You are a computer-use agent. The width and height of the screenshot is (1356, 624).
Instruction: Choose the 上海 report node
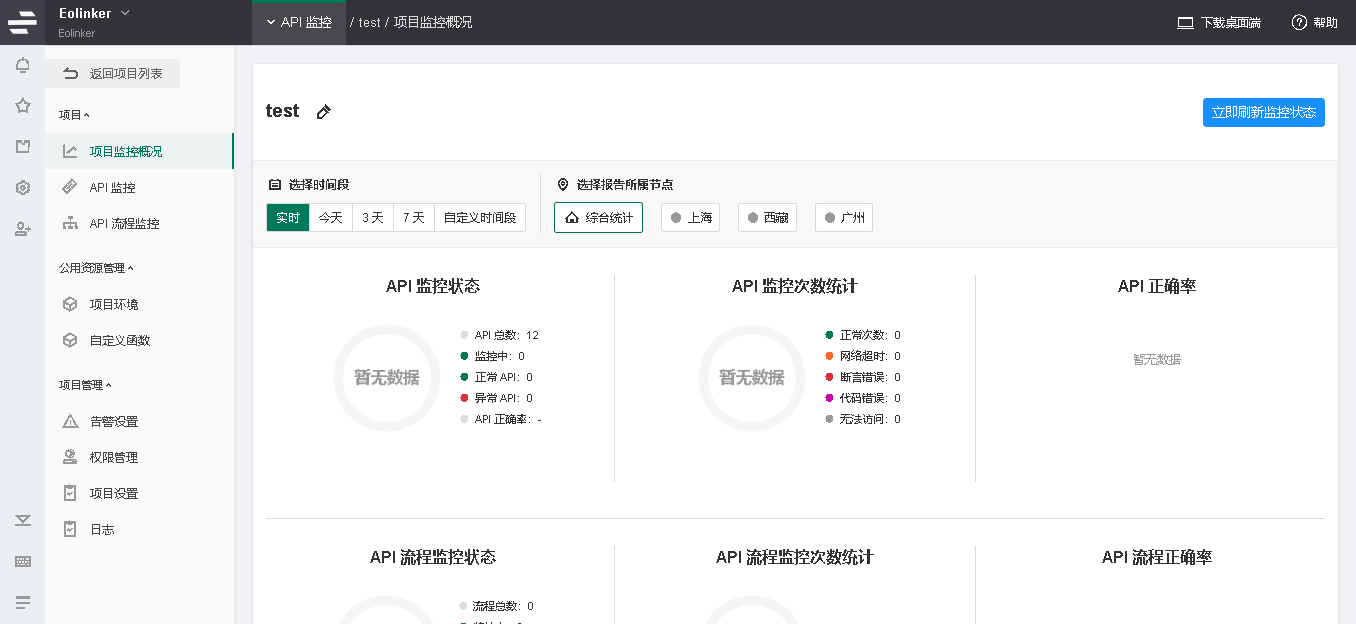coord(690,217)
